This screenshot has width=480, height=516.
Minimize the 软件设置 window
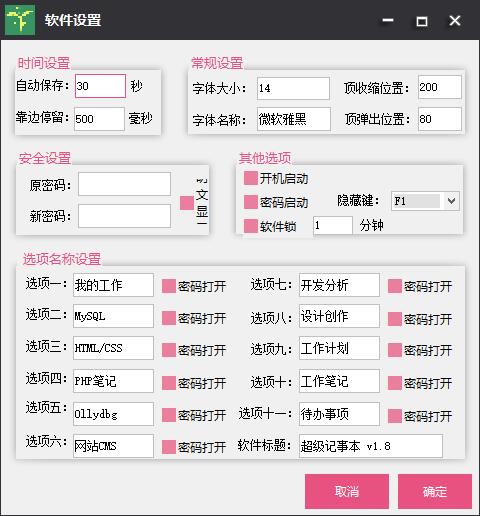(x=388, y=21)
